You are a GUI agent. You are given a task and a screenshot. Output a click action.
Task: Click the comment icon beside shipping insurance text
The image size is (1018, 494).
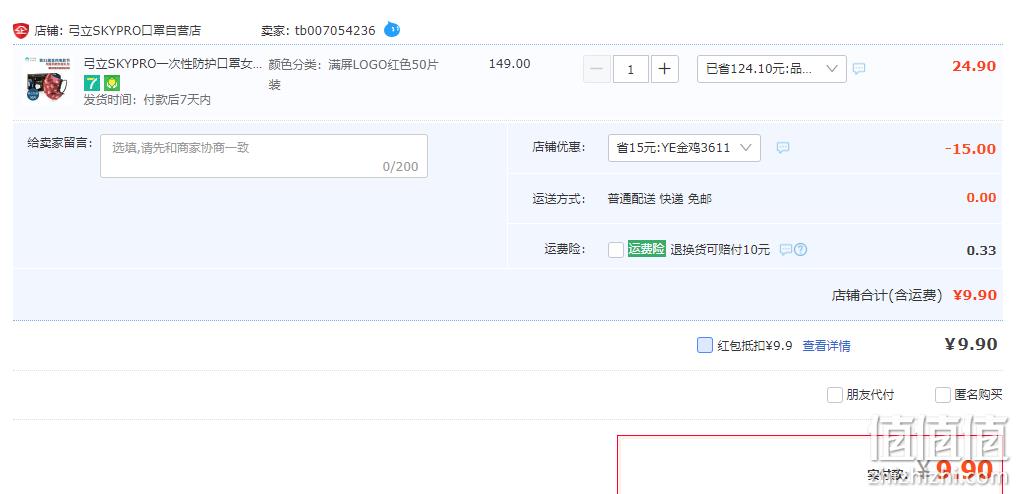click(786, 249)
